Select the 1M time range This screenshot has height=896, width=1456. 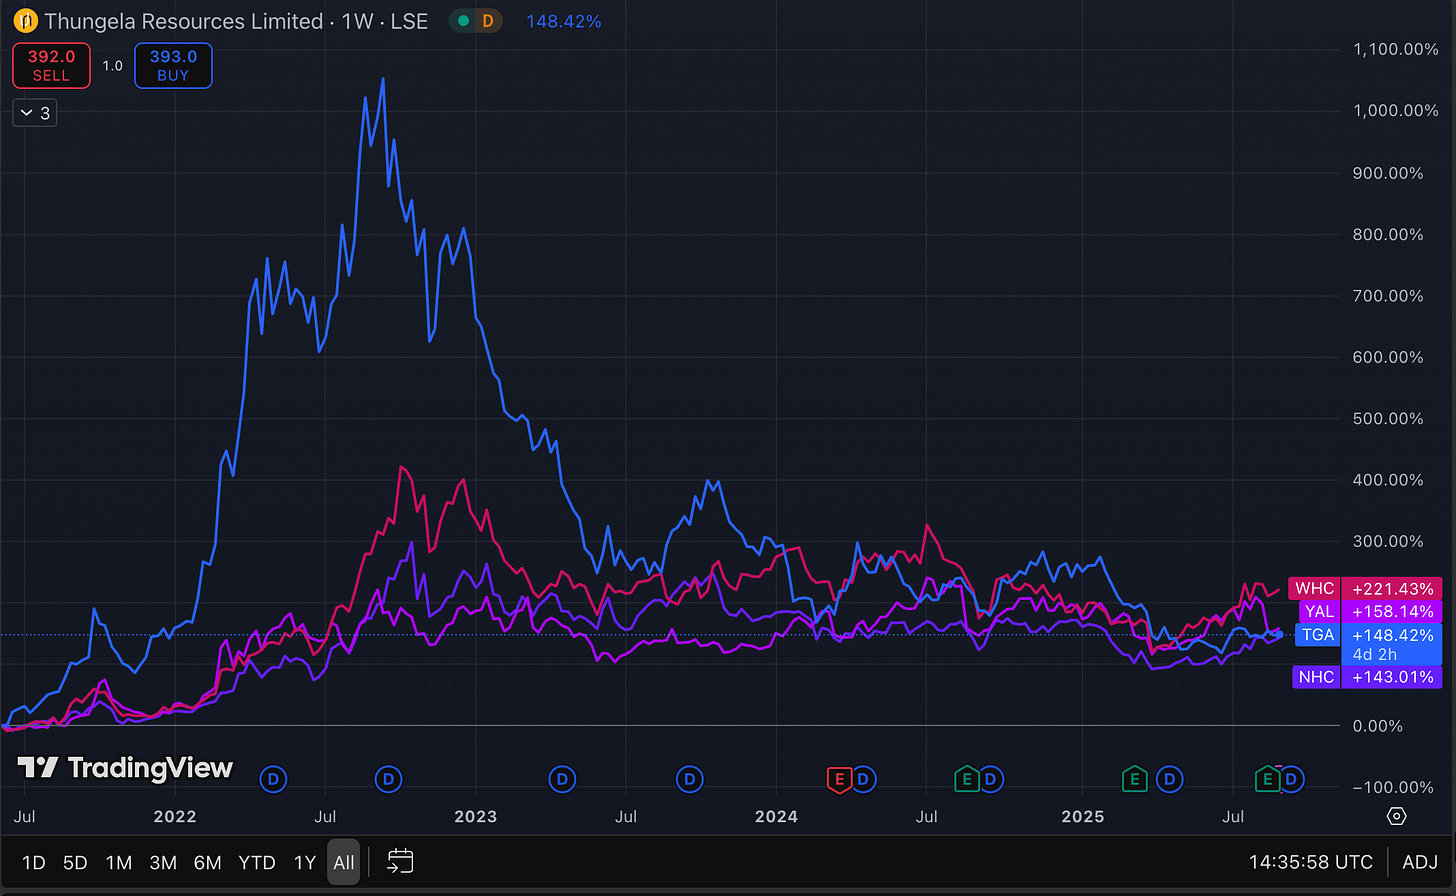[118, 862]
